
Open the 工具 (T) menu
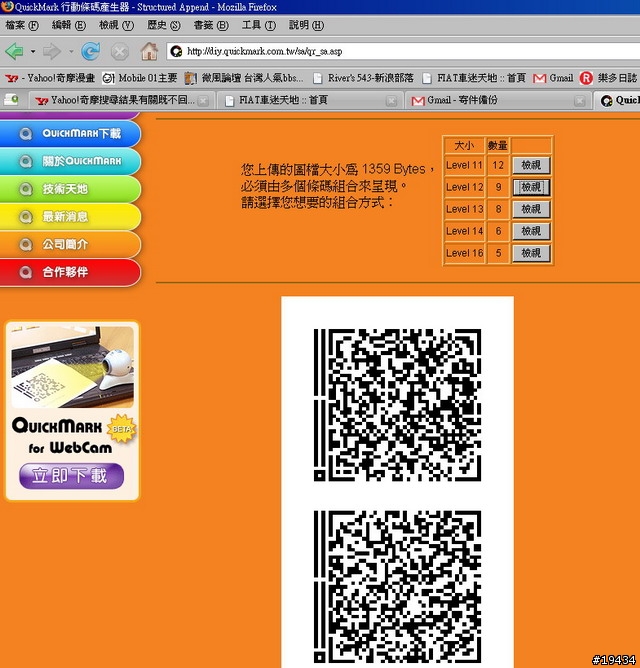coord(259,26)
